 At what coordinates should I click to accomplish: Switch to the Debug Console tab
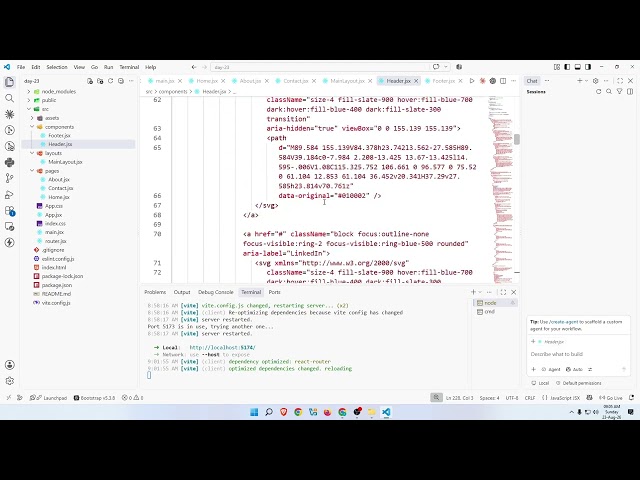[x=216, y=292]
